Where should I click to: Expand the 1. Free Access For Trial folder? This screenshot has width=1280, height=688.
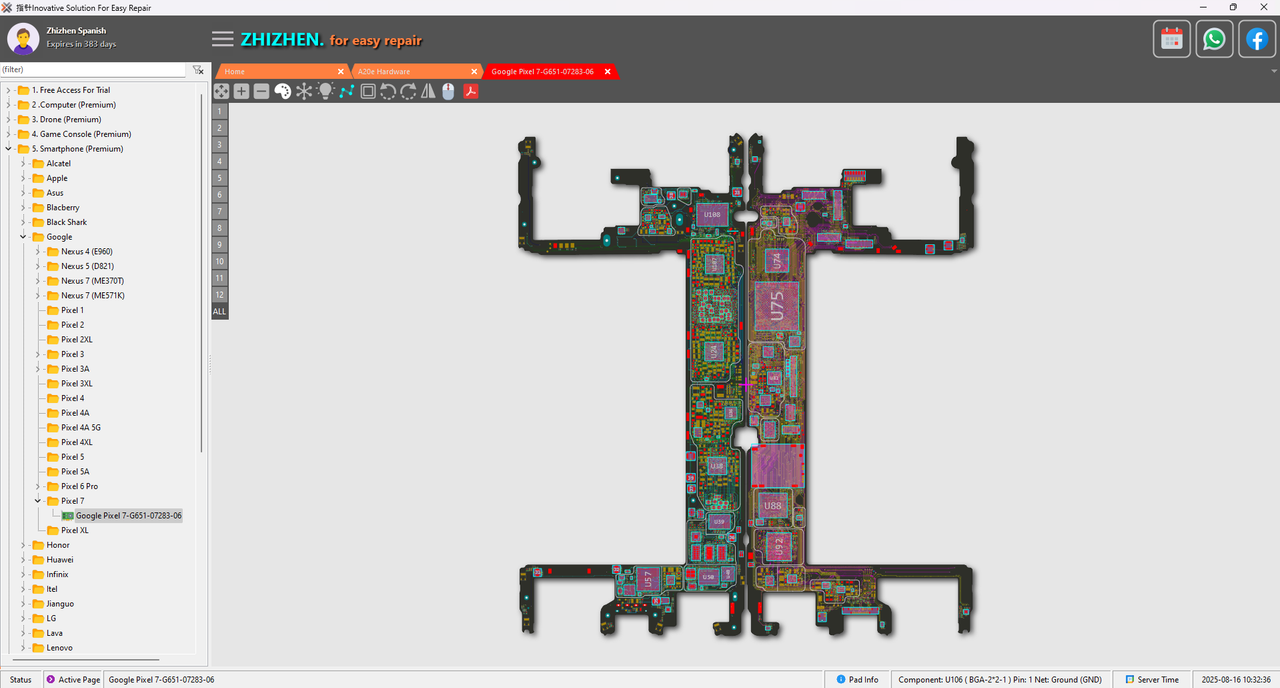(x=9, y=90)
